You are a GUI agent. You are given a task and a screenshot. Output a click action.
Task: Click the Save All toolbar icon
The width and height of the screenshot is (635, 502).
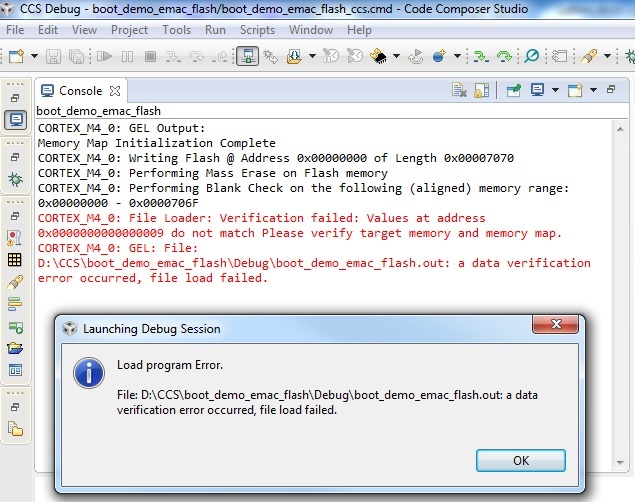point(77,56)
